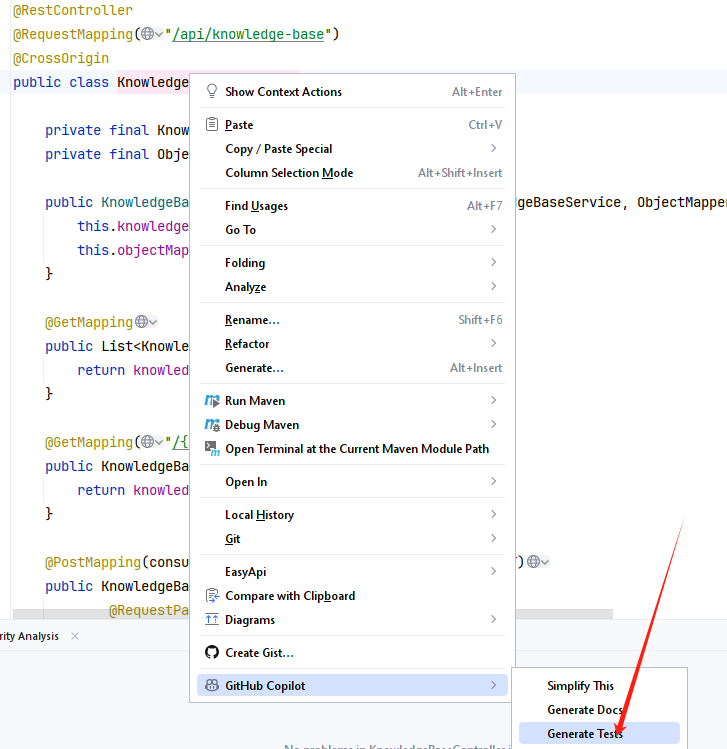Click the /api/knowledge-base URL link
The image size is (727, 749).
coord(248,34)
